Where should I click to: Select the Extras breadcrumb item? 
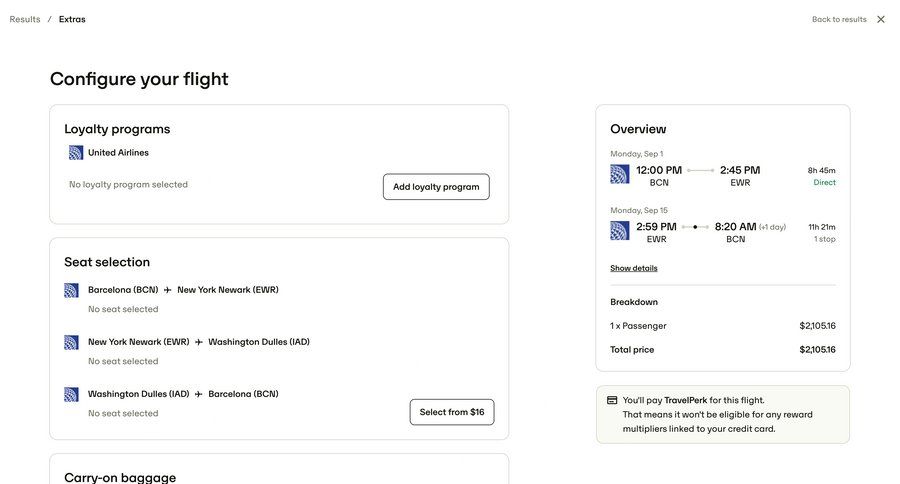pyautogui.click(x=72, y=19)
